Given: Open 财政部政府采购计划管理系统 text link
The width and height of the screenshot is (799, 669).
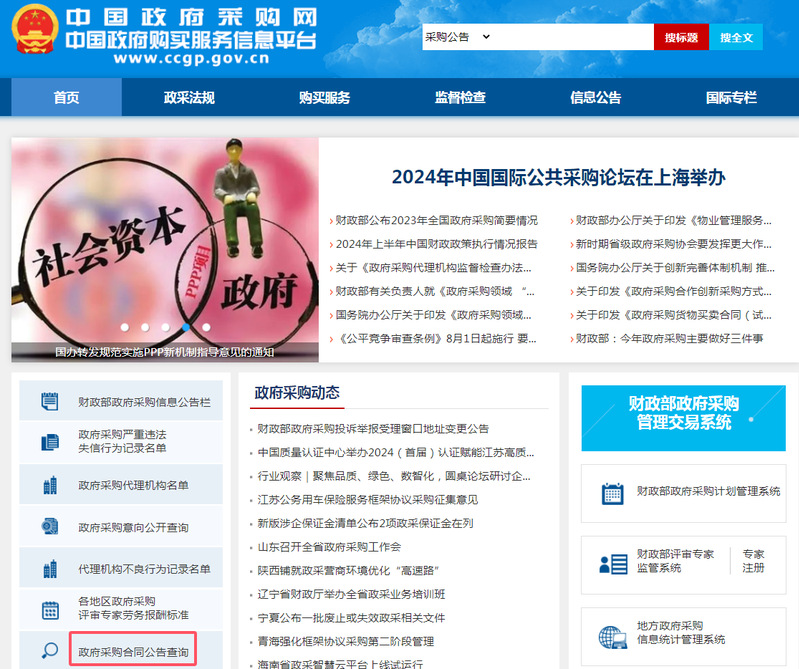Looking at the screenshot, I should tap(708, 491).
